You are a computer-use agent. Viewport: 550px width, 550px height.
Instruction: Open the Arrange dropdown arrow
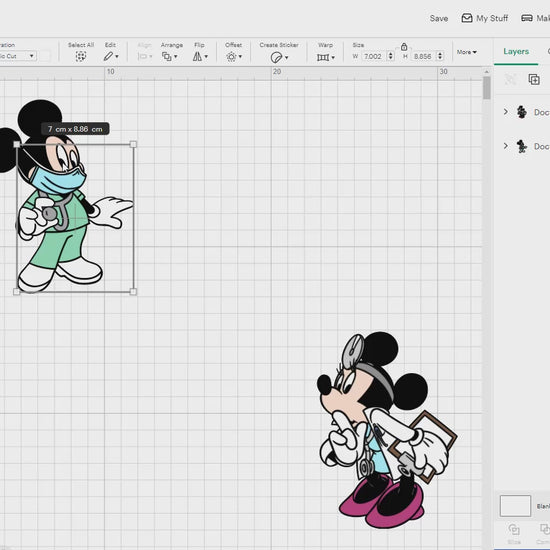click(176, 56)
